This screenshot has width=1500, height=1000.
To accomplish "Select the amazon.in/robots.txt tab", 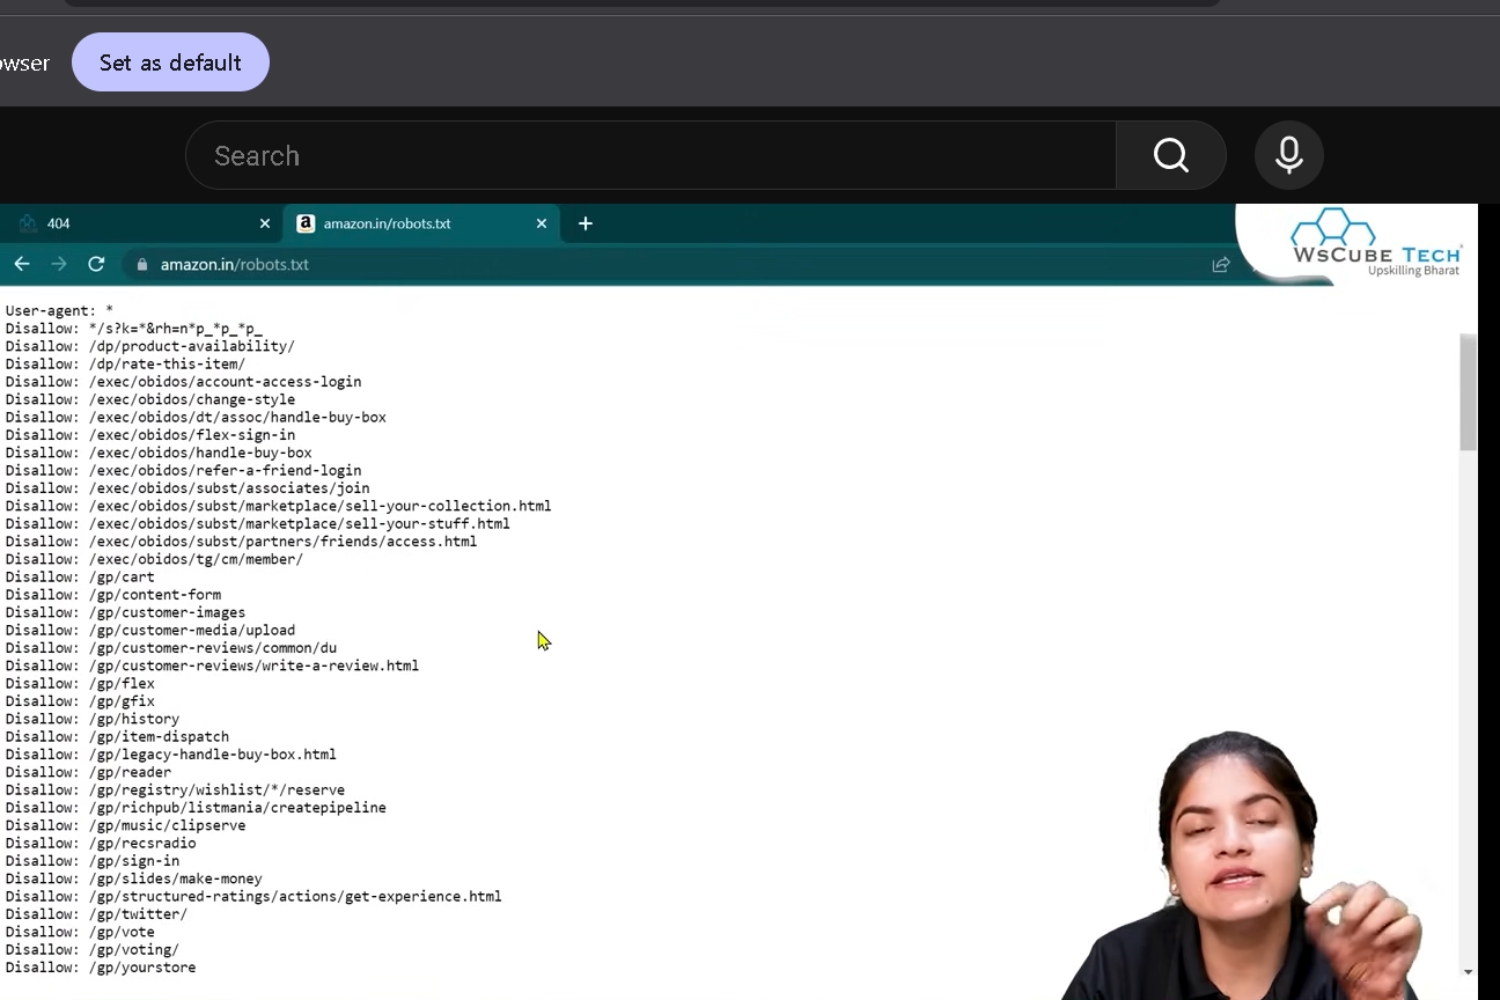I will click(x=421, y=223).
